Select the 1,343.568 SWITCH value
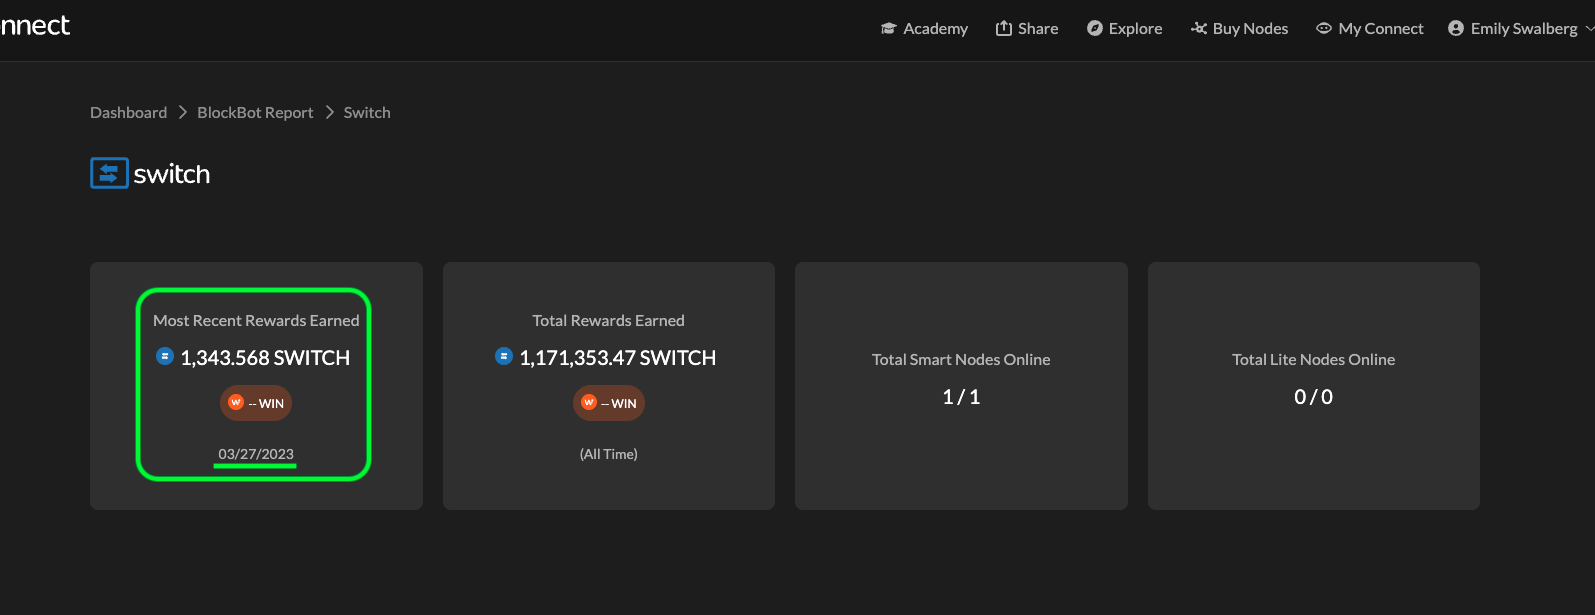Viewport: 1595px width, 615px height. (x=265, y=358)
